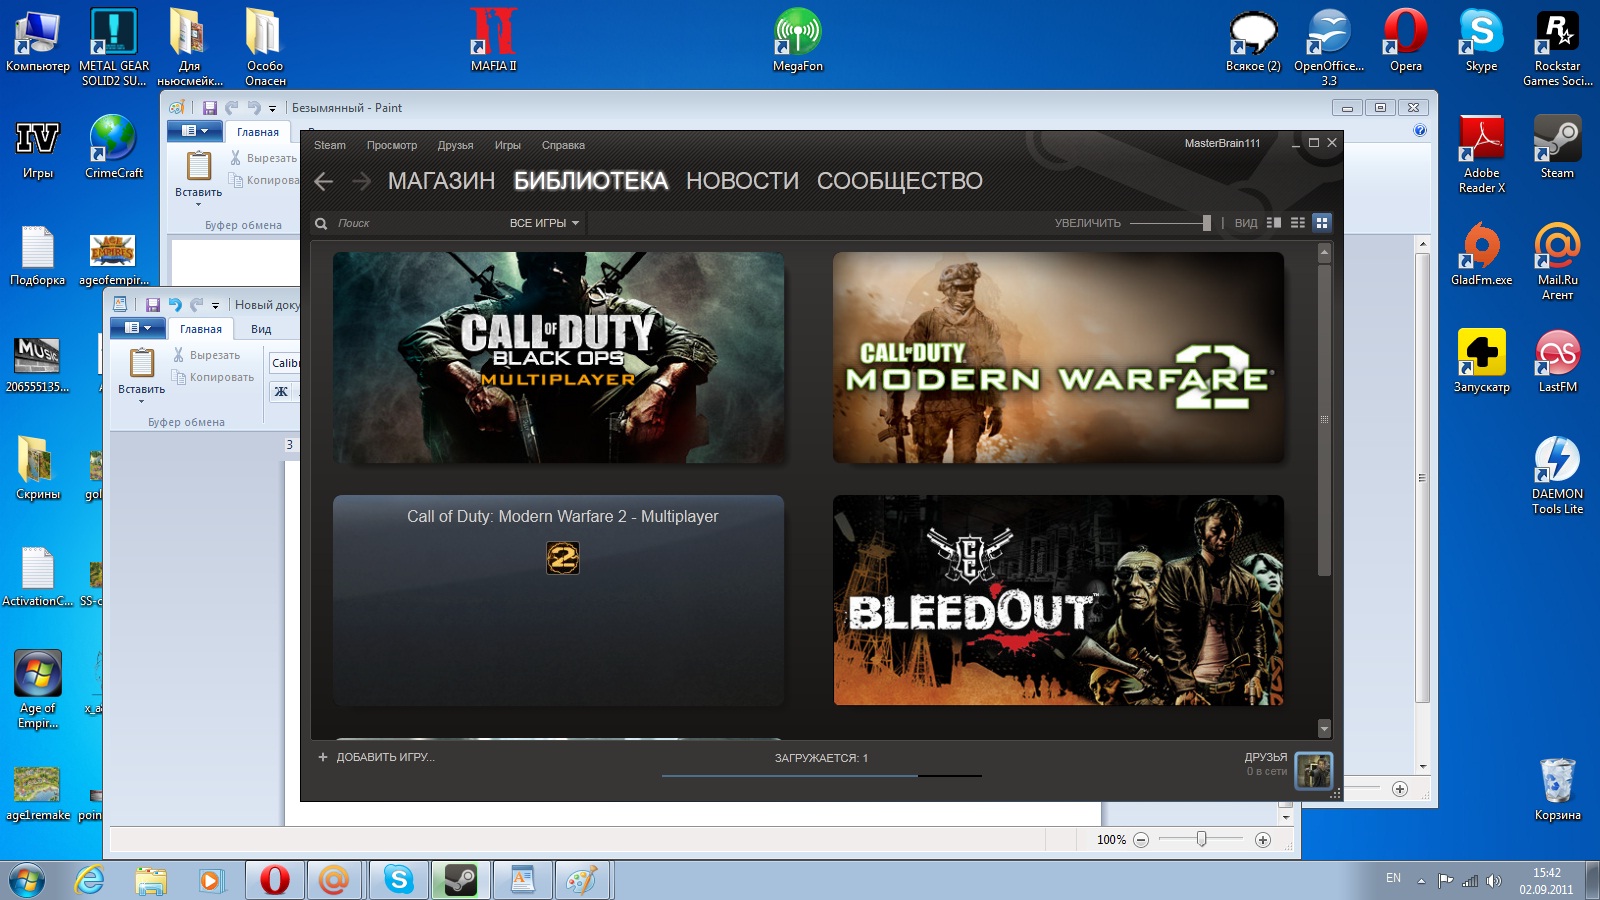Switch library to grid view
1600x900 pixels.
[x=1322, y=223]
